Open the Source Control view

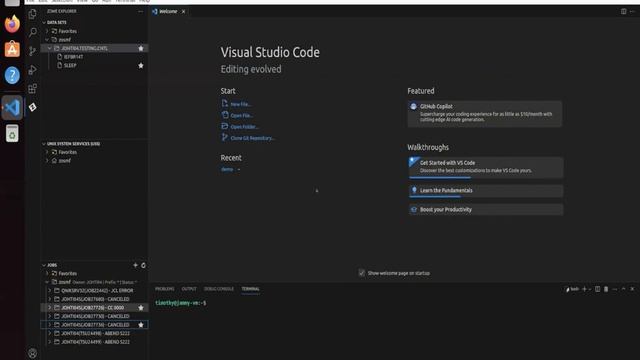tap(32, 51)
